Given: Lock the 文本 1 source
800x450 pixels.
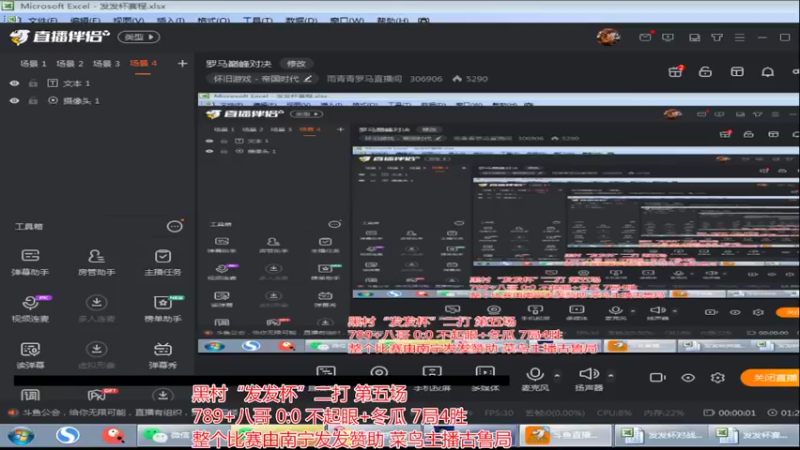Looking at the screenshot, I should point(33,83).
